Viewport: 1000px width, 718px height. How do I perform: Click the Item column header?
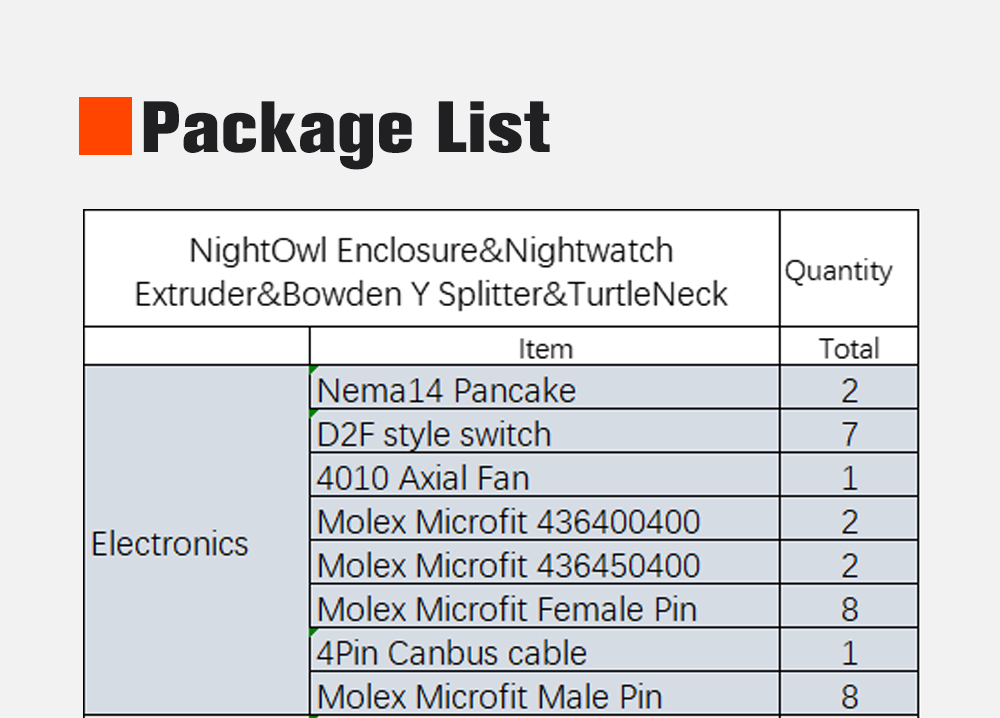pyautogui.click(x=545, y=348)
